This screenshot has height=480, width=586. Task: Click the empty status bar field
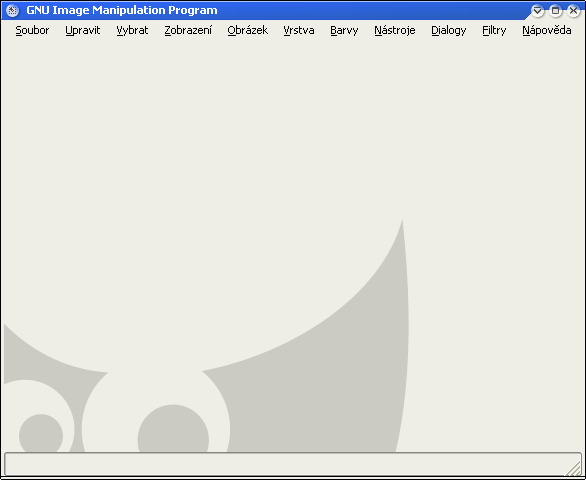293,464
